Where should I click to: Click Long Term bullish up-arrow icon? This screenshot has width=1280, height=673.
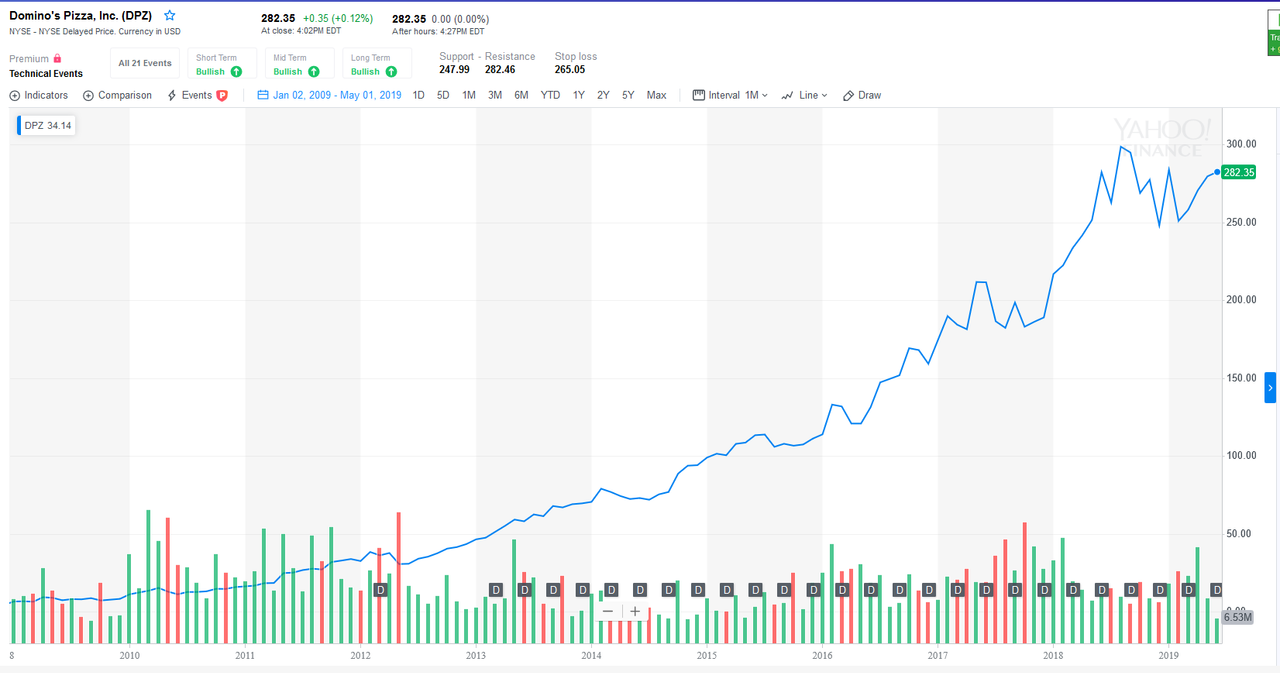point(392,71)
